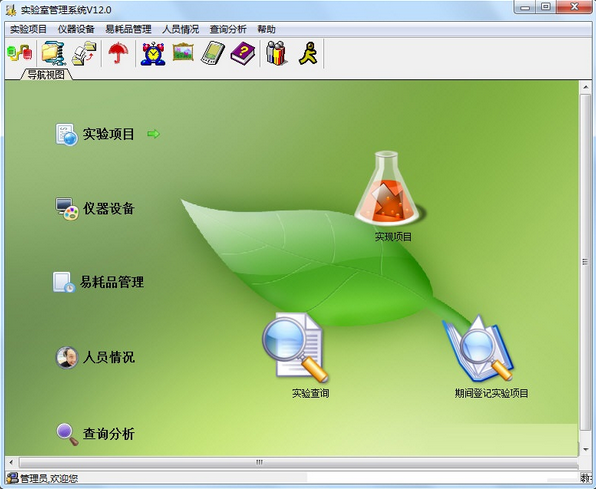Open the 人员情况 menu
The image size is (596, 492).
pyautogui.click(x=181, y=29)
